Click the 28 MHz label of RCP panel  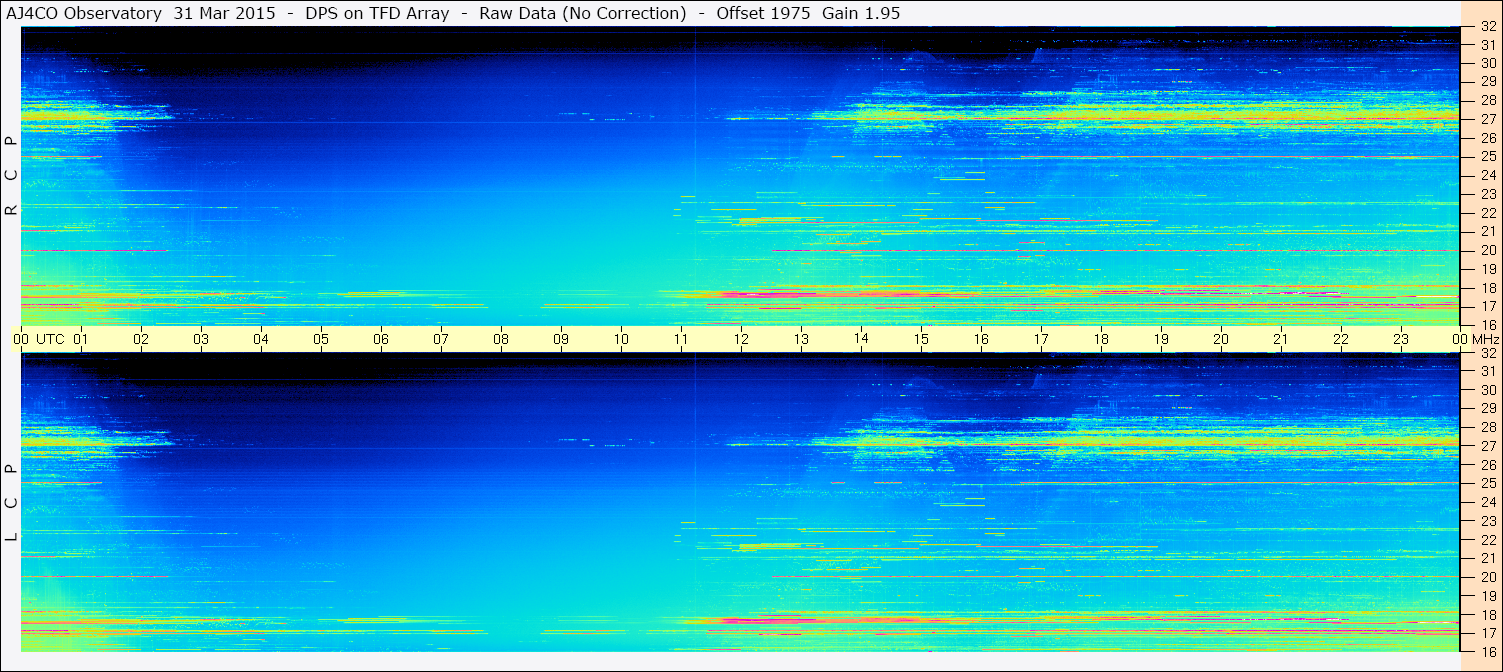1487,100
